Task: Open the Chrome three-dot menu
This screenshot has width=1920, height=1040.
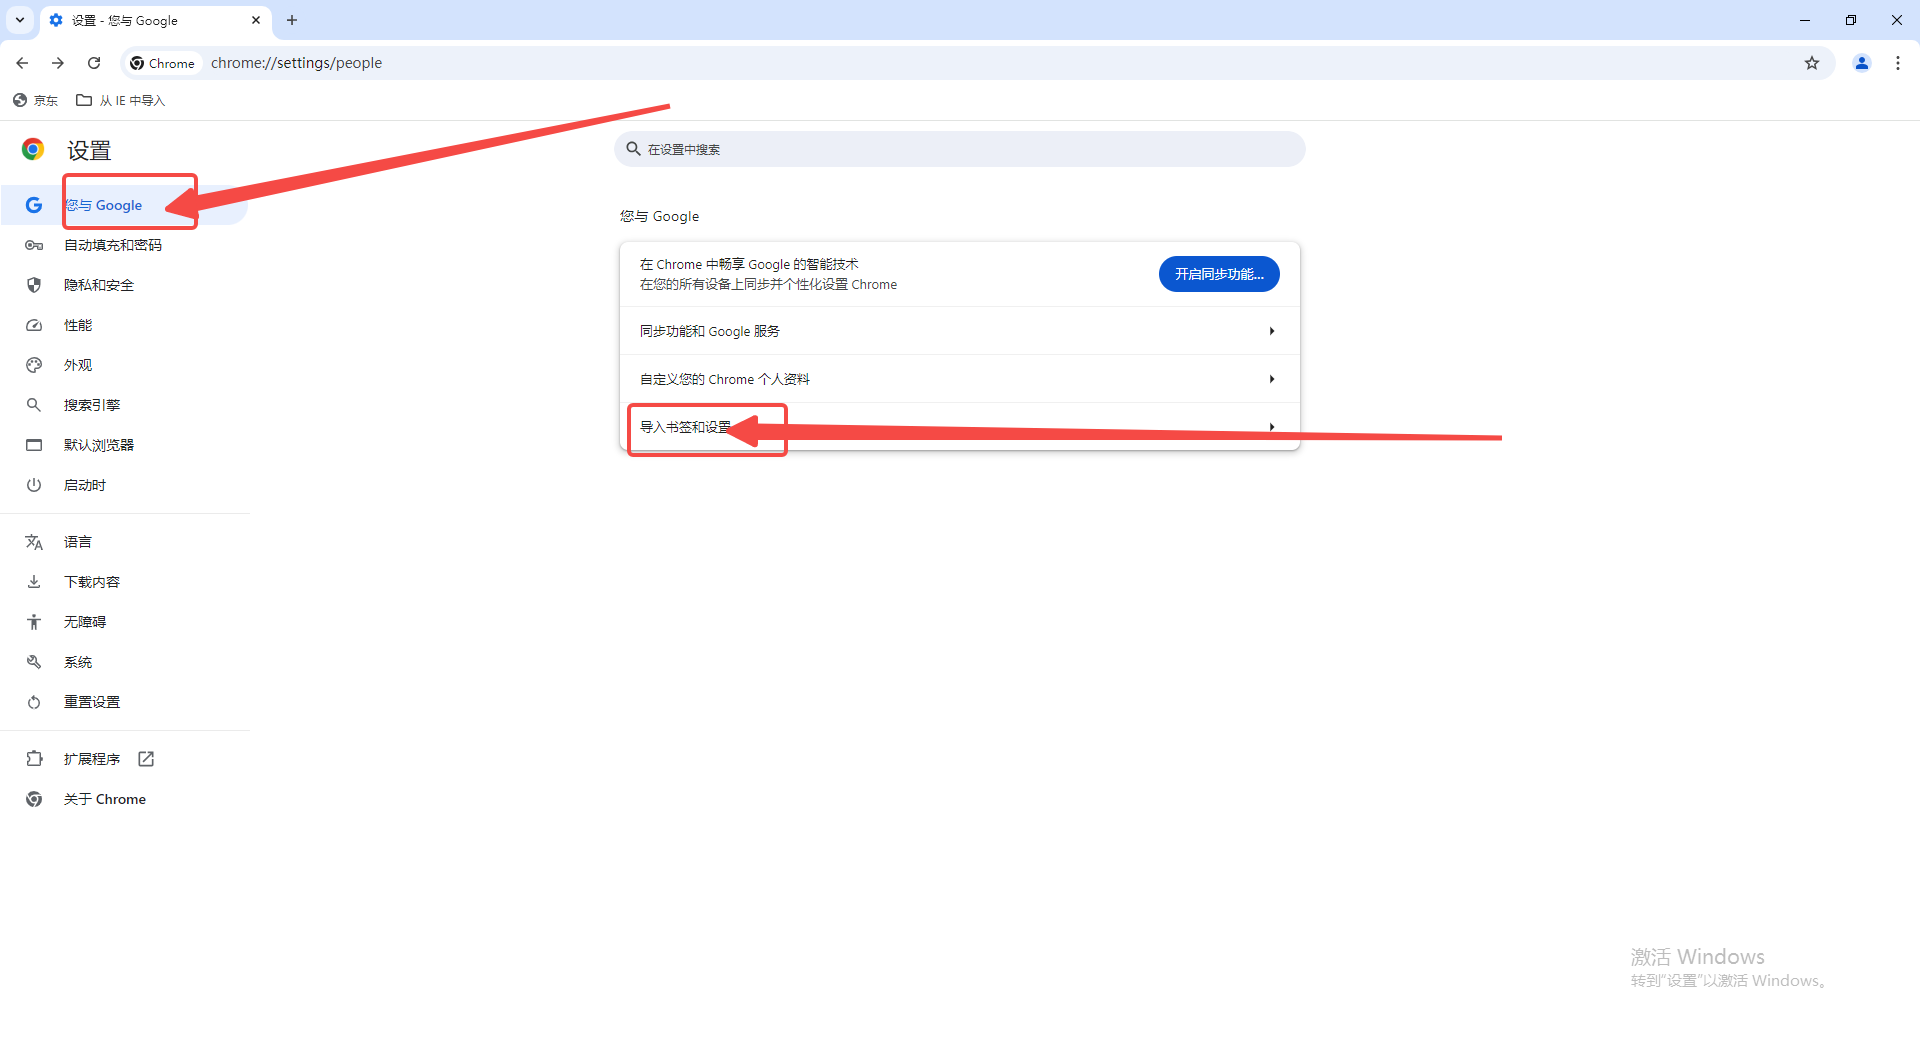Action: (1898, 63)
